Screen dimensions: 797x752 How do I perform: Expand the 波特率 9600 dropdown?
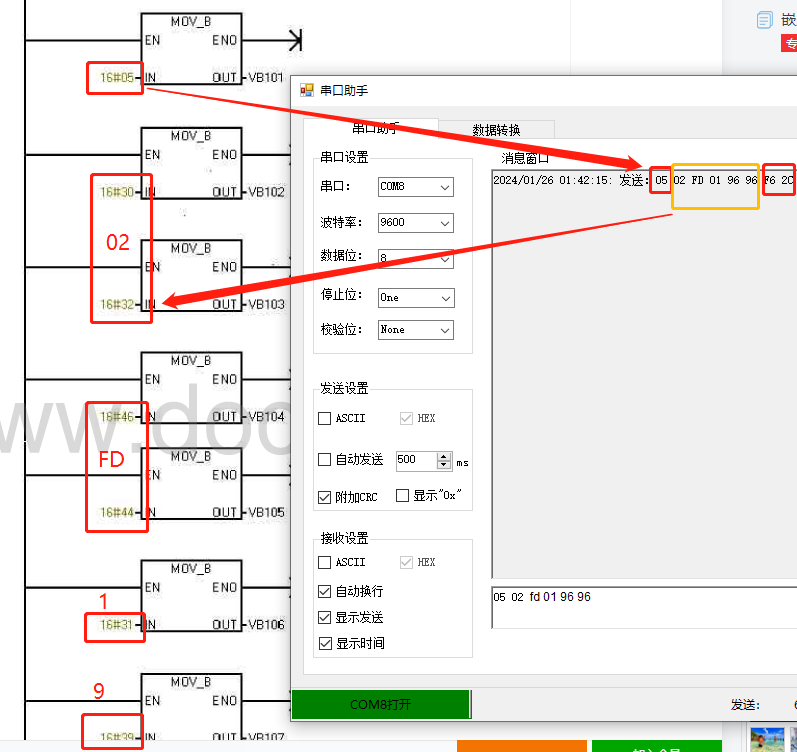pos(415,223)
